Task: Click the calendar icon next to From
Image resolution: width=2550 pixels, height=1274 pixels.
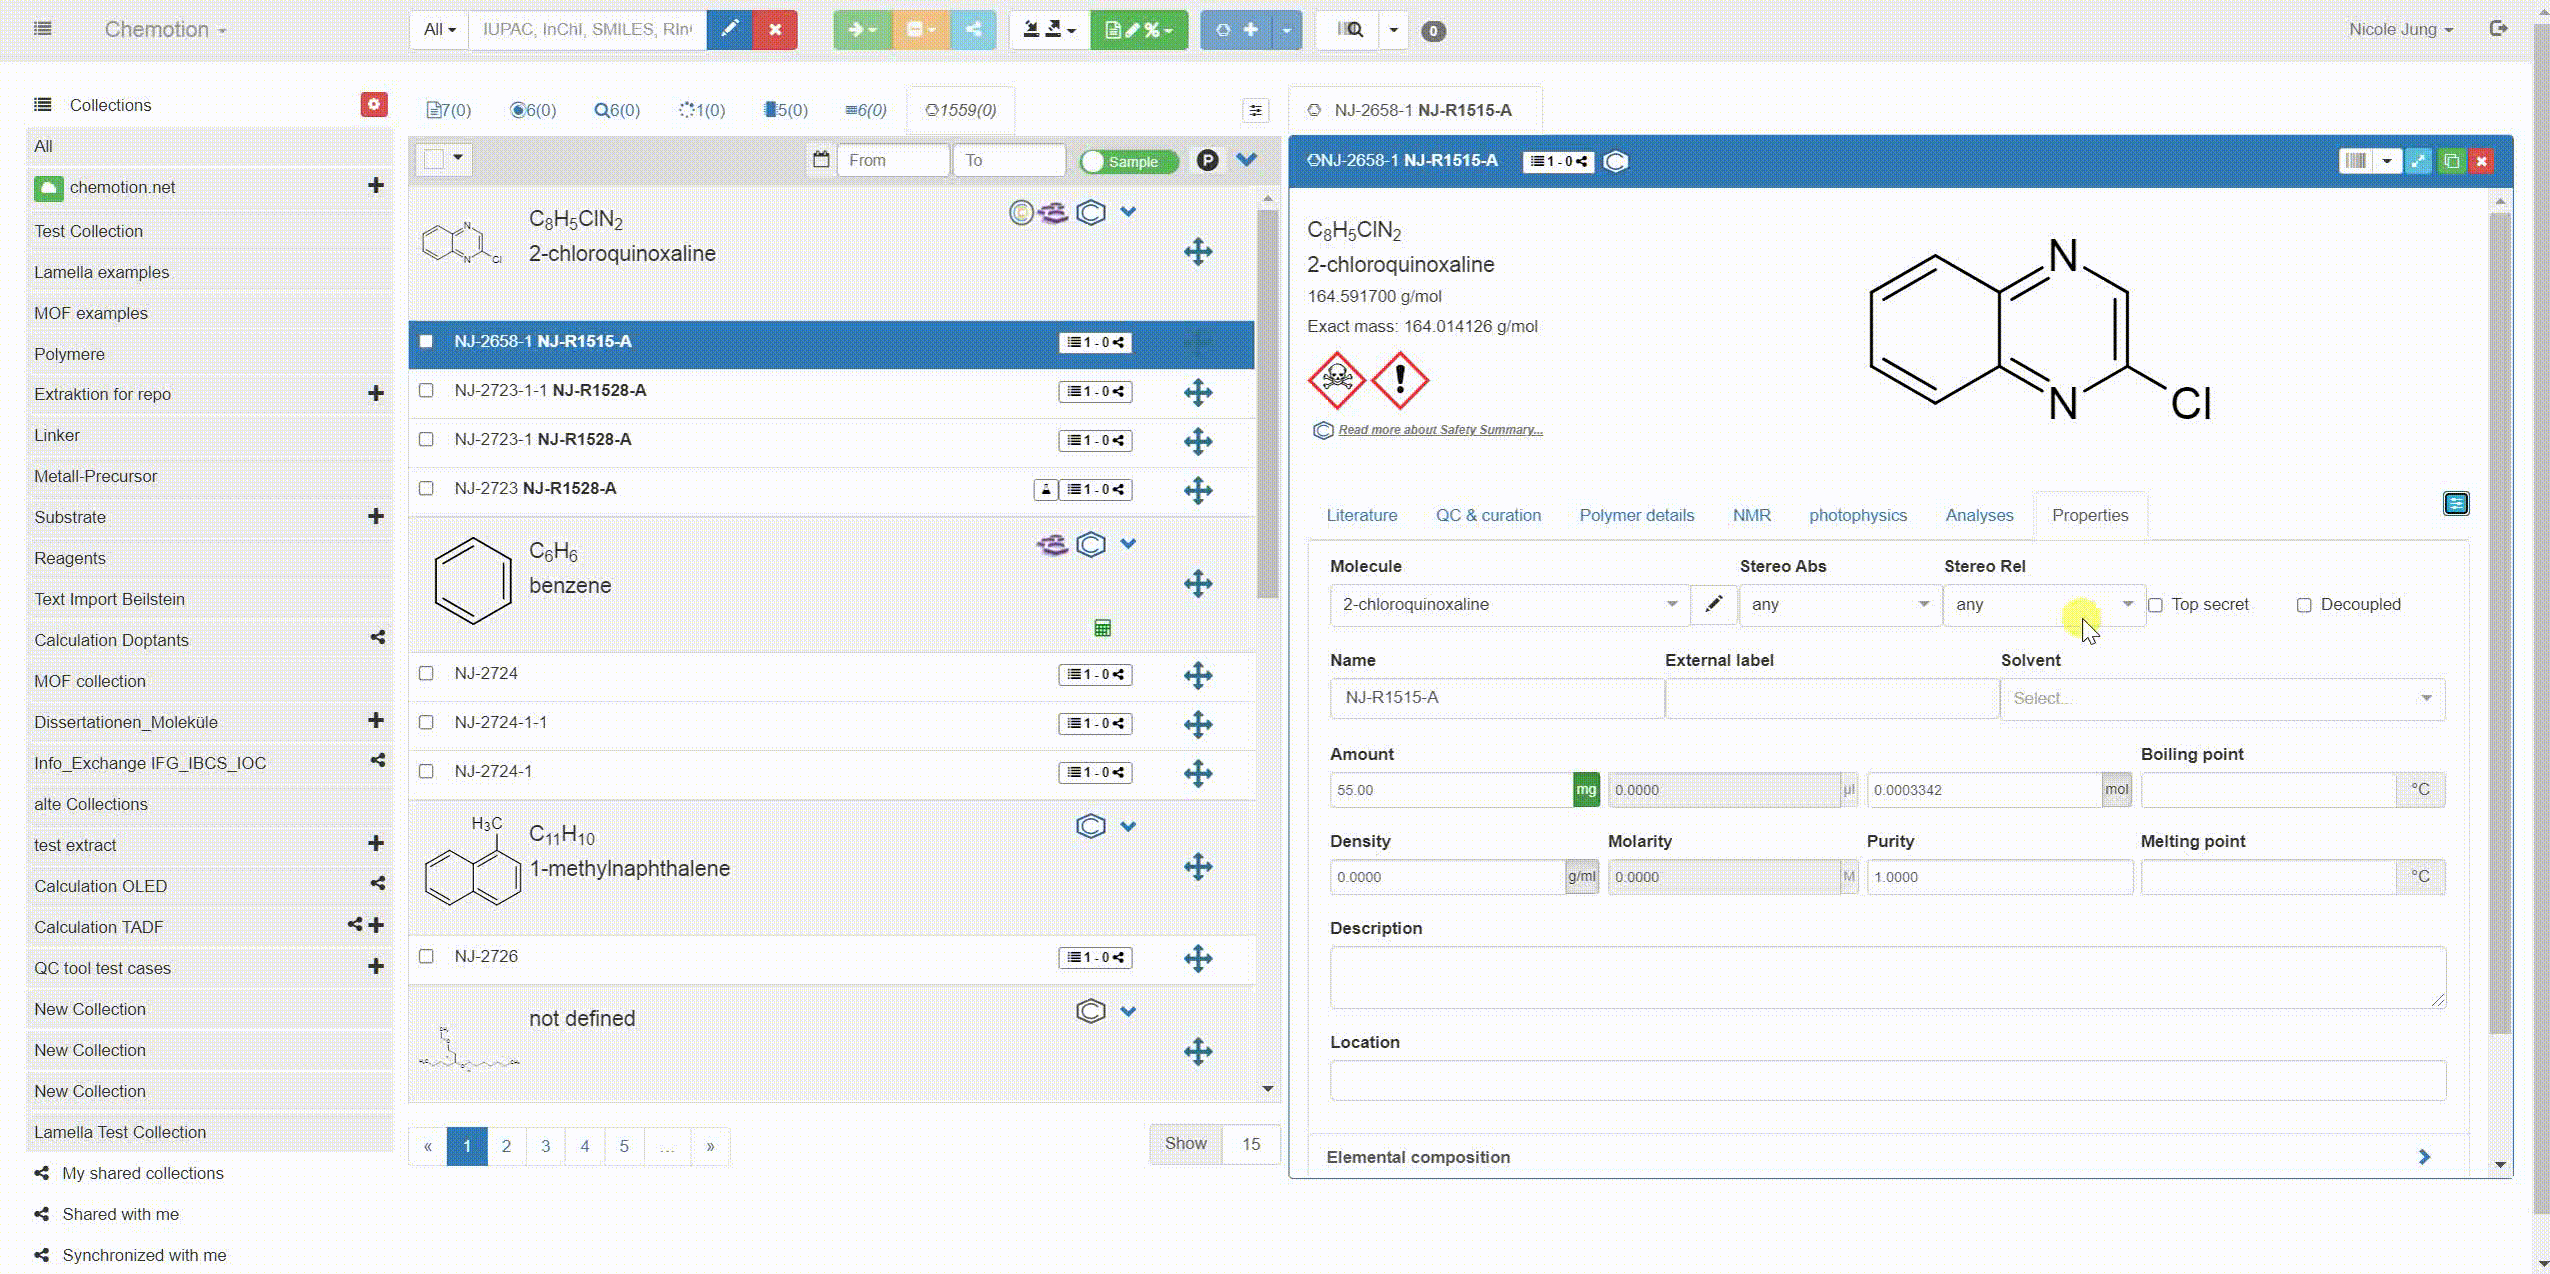Action: point(821,160)
